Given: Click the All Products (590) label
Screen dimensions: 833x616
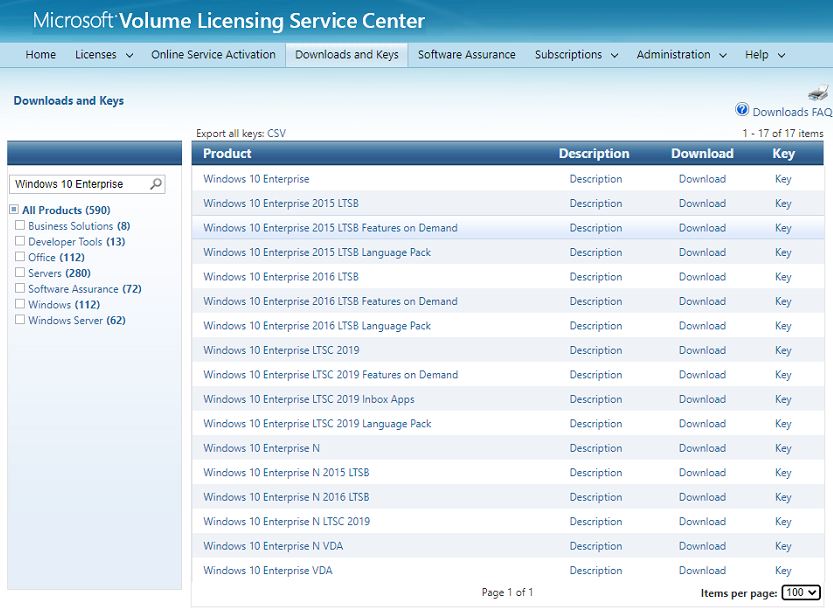Looking at the screenshot, I should pos(66,210).
